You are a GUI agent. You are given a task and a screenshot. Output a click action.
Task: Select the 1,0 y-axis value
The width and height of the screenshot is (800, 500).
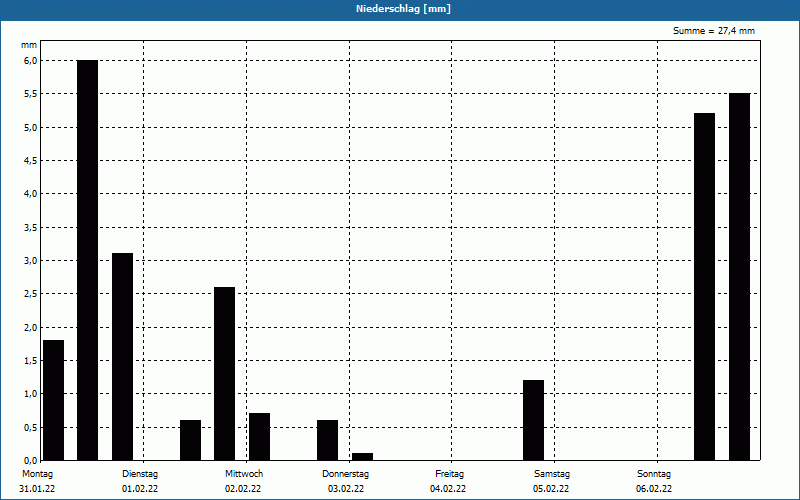[31, 394]
